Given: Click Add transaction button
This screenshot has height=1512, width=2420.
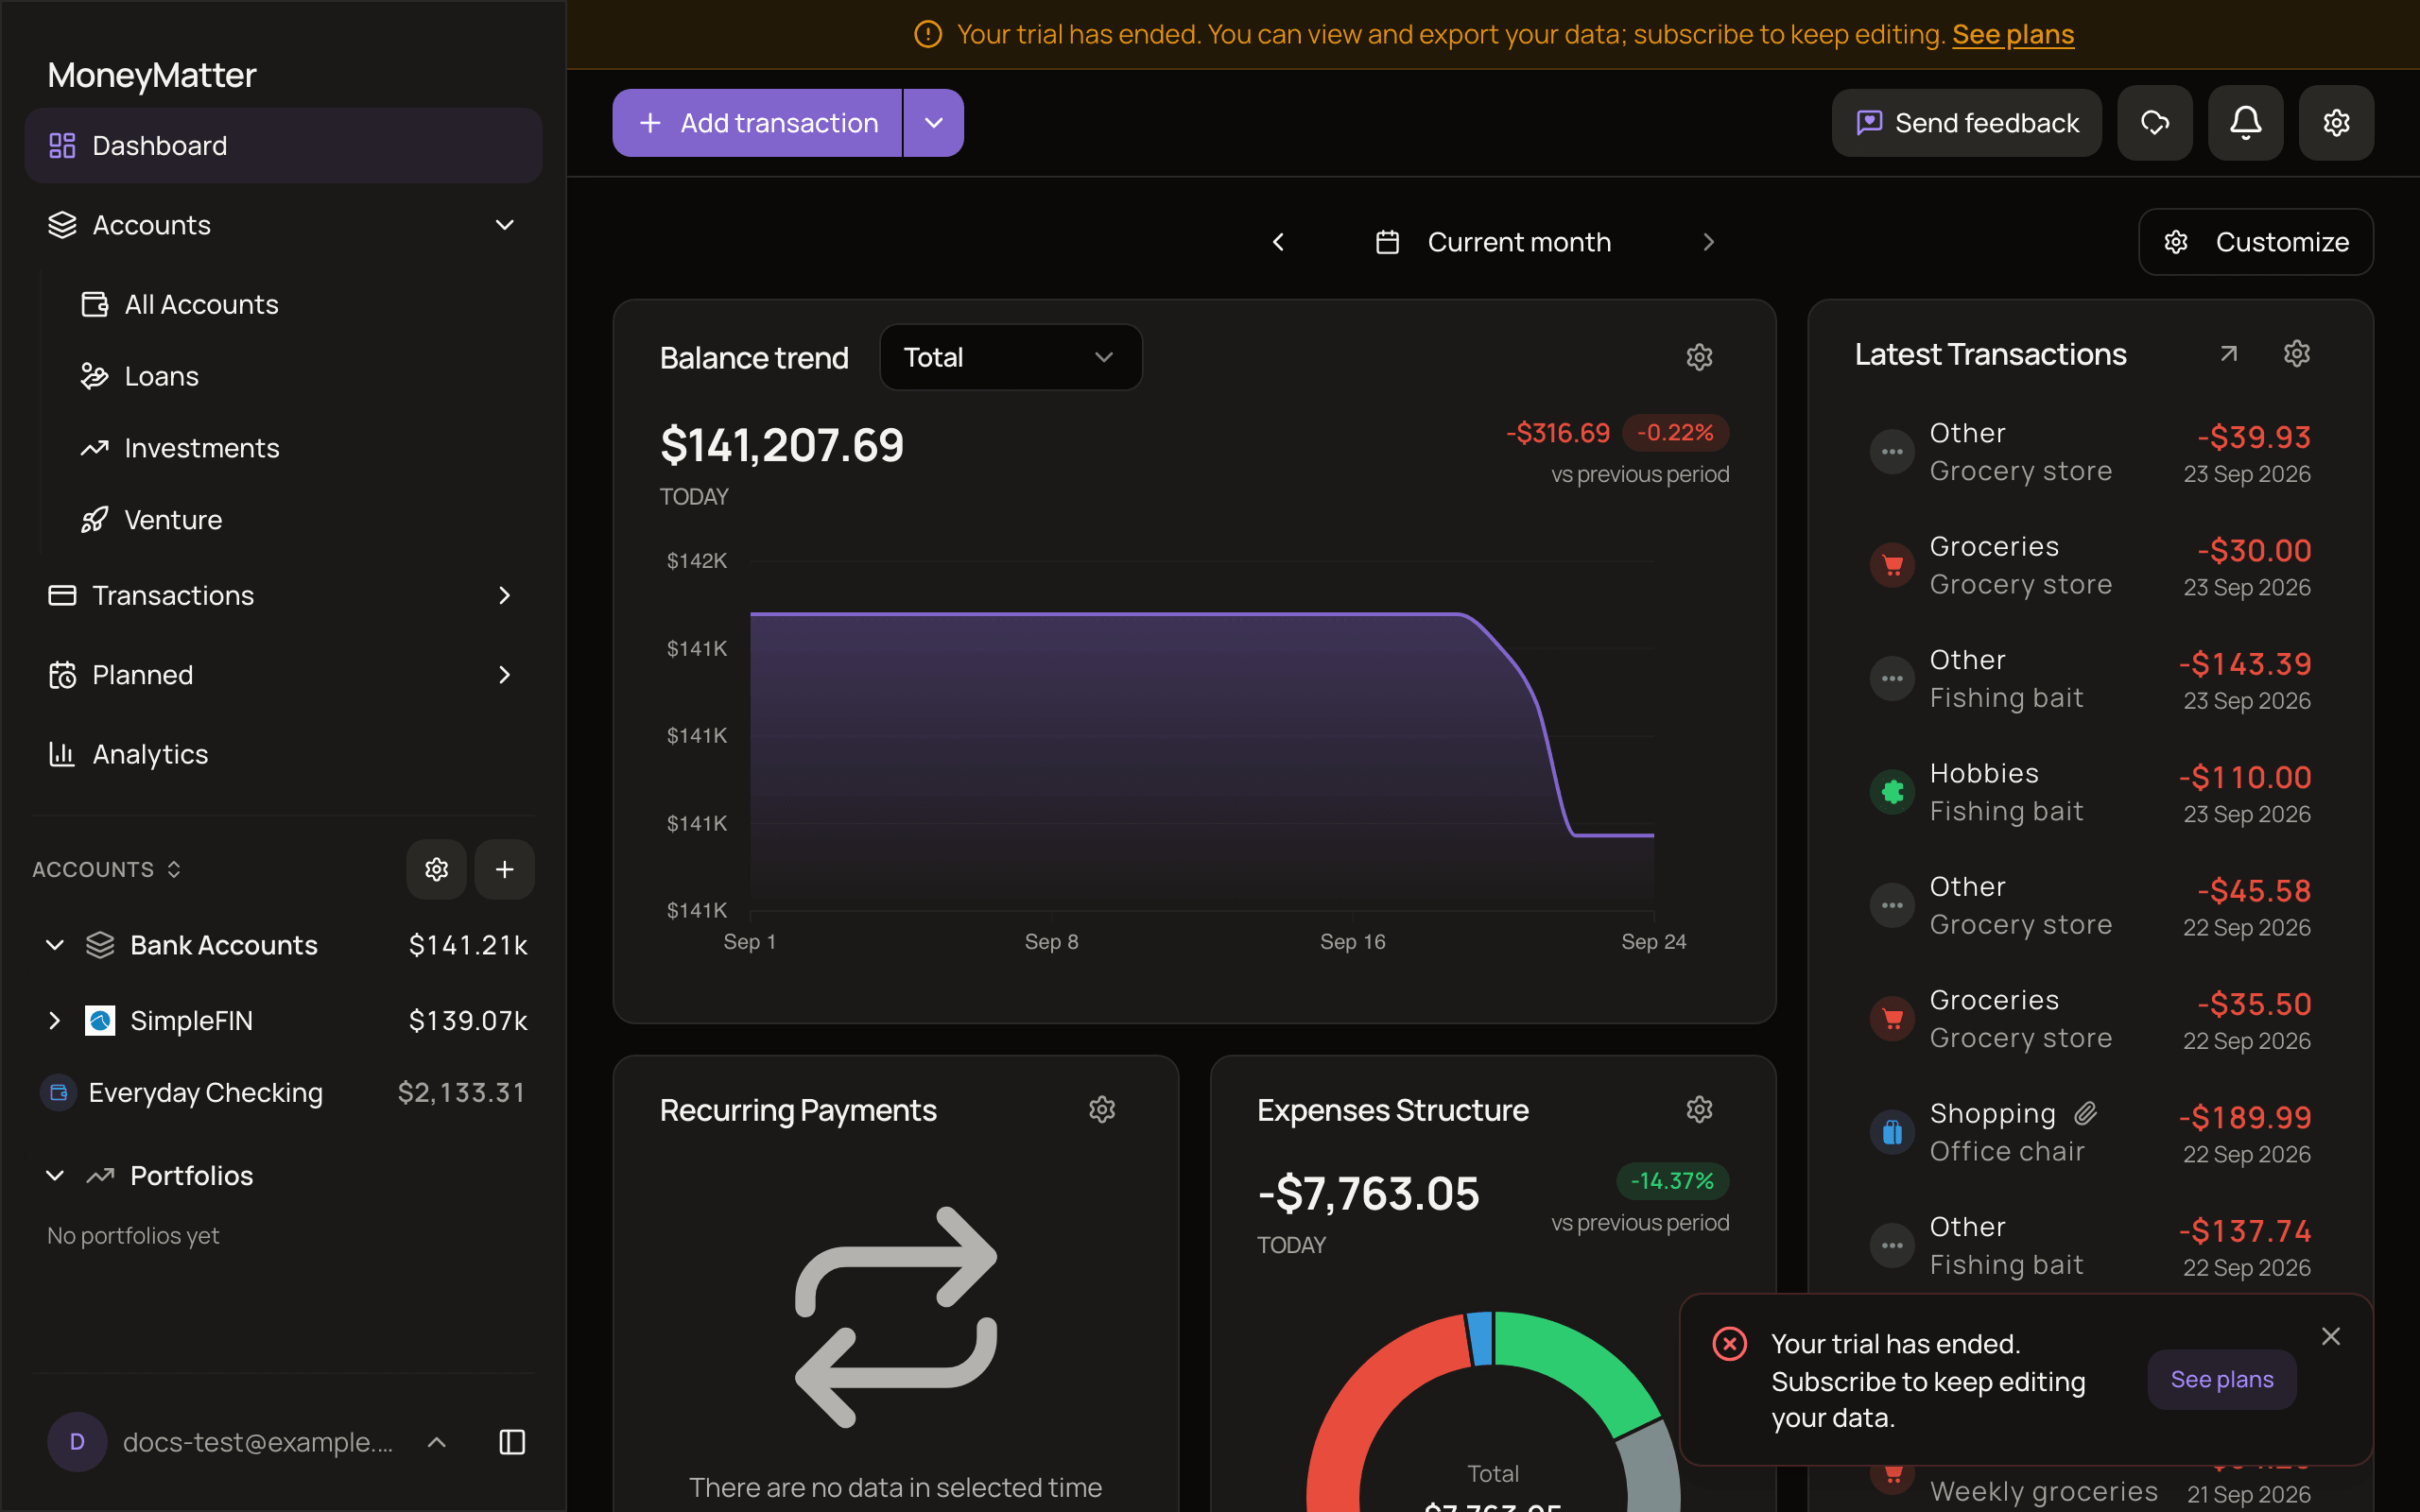Looking at the screenshot, I should click(x=757, y=123).
